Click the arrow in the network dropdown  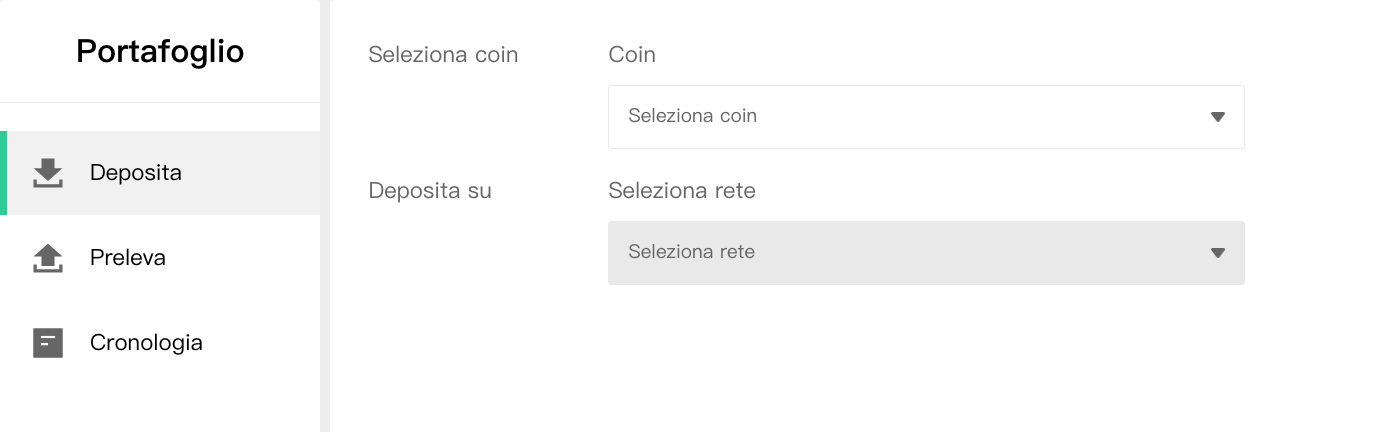1218,253
